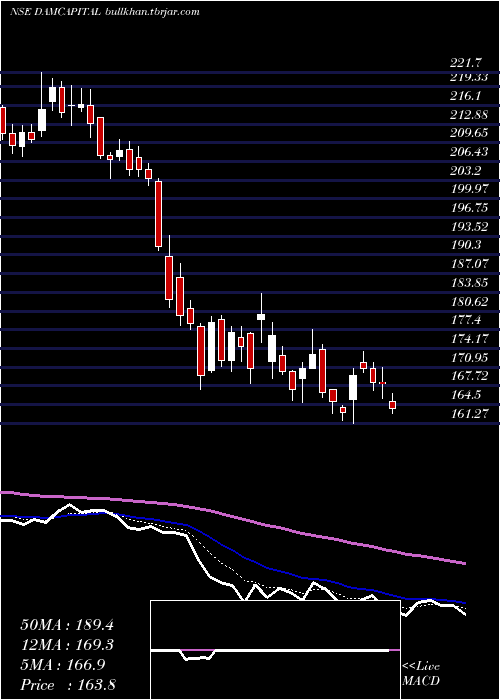Image resolution: width=500 pixels, height=700 pixels.
Task: Click the 50MA : 189.4 legend entry
Action: click(x=67, y=625)
